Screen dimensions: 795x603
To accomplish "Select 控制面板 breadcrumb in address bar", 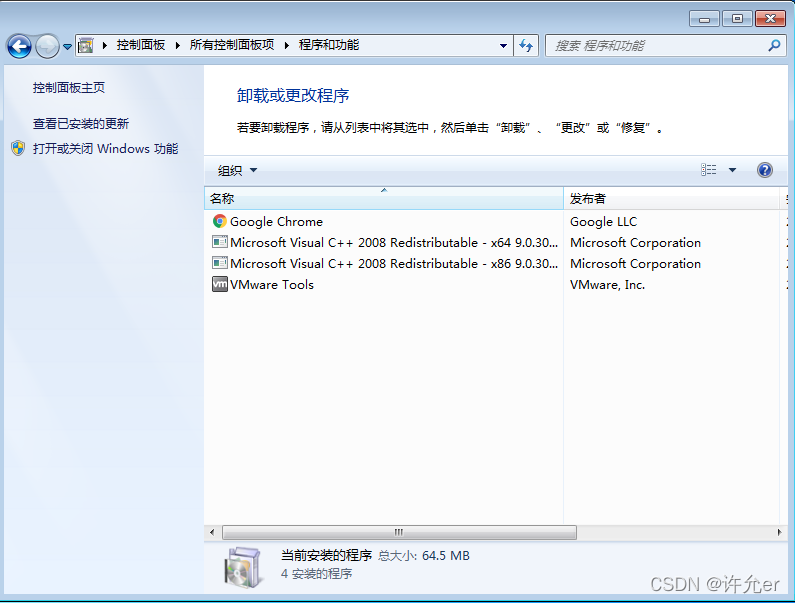I will [141, 45].
